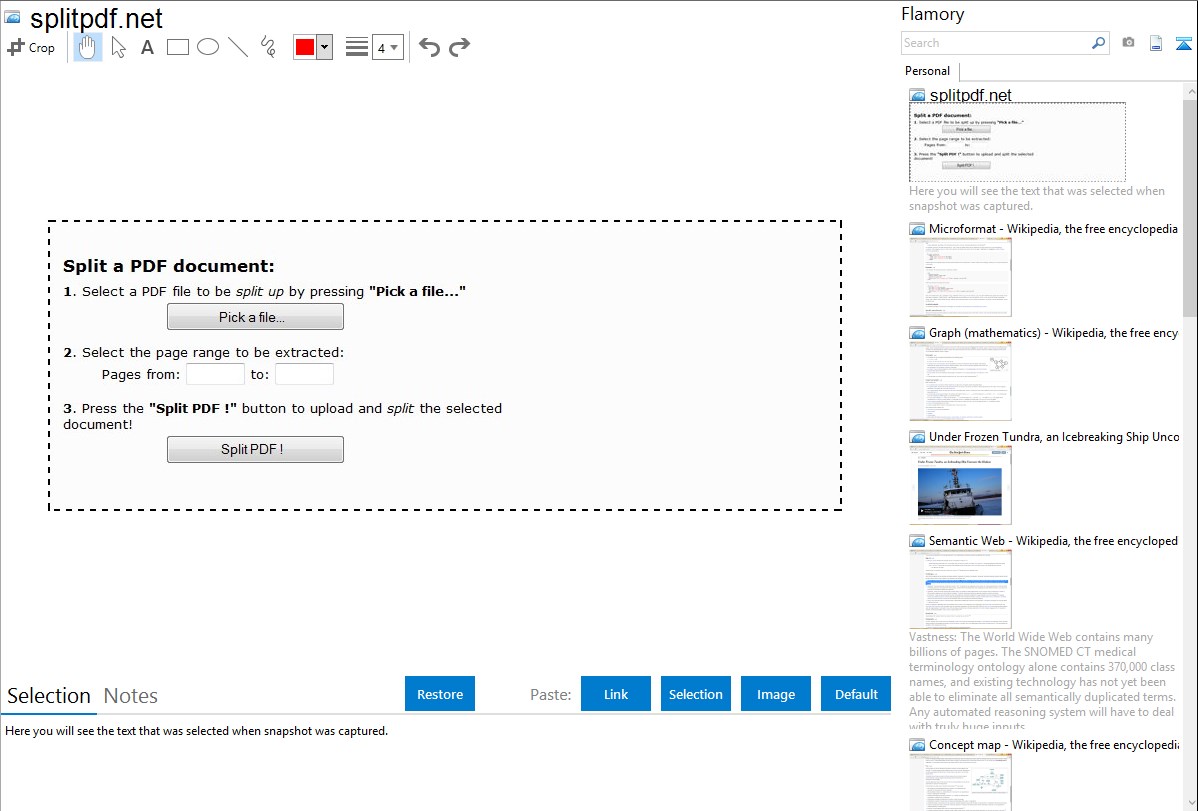Click the icon beside splitpdf.net sidebar title

coord(917,95)
